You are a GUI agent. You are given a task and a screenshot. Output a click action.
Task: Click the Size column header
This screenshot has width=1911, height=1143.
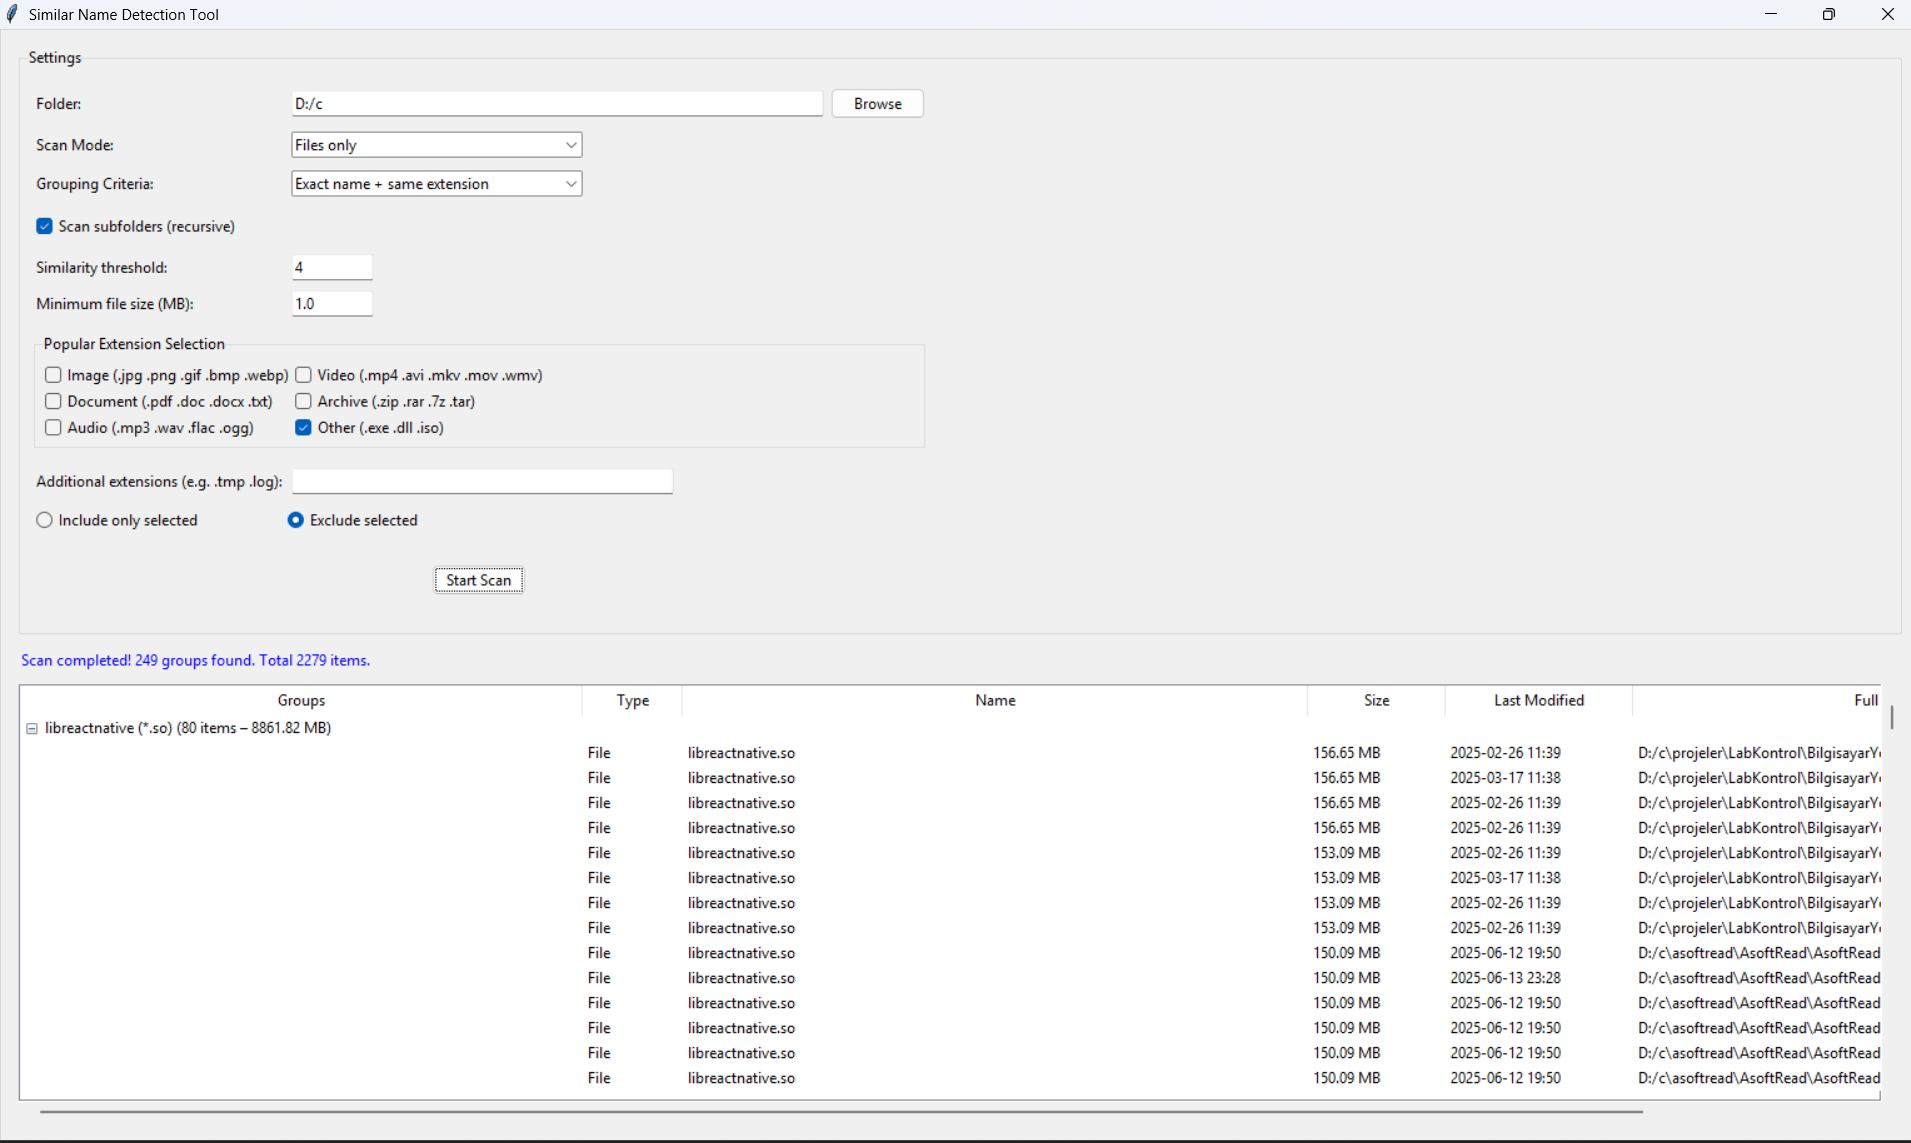(1374, 700)
